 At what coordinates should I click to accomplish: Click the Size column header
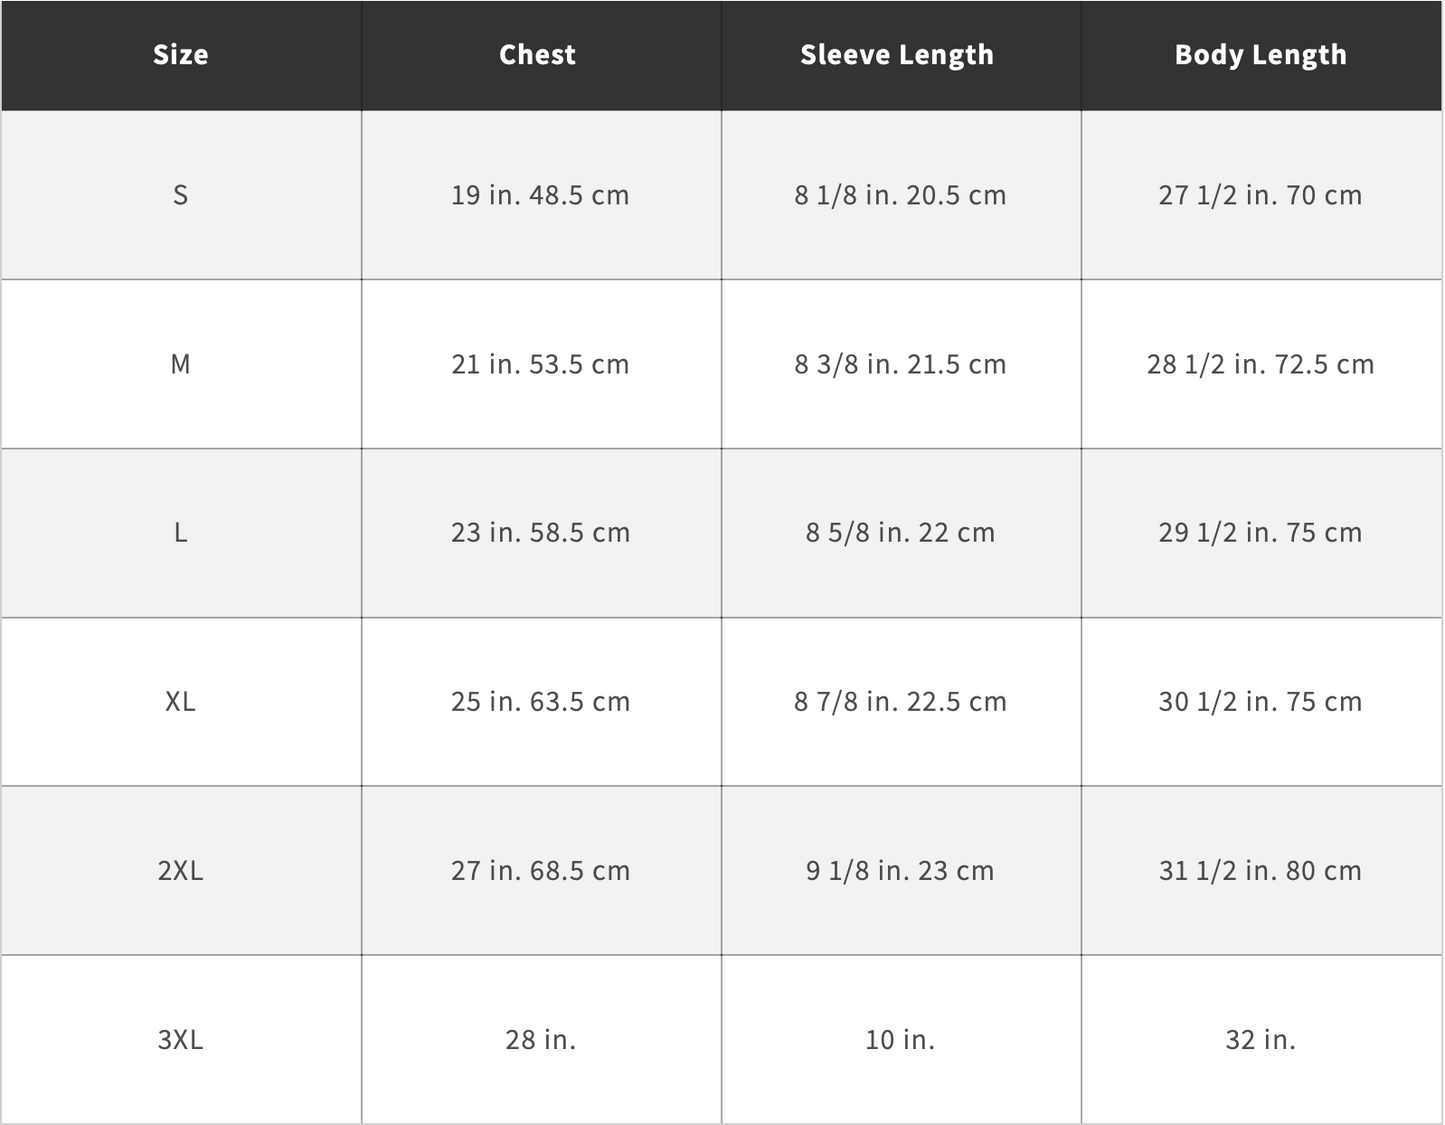tap(181, 55)
